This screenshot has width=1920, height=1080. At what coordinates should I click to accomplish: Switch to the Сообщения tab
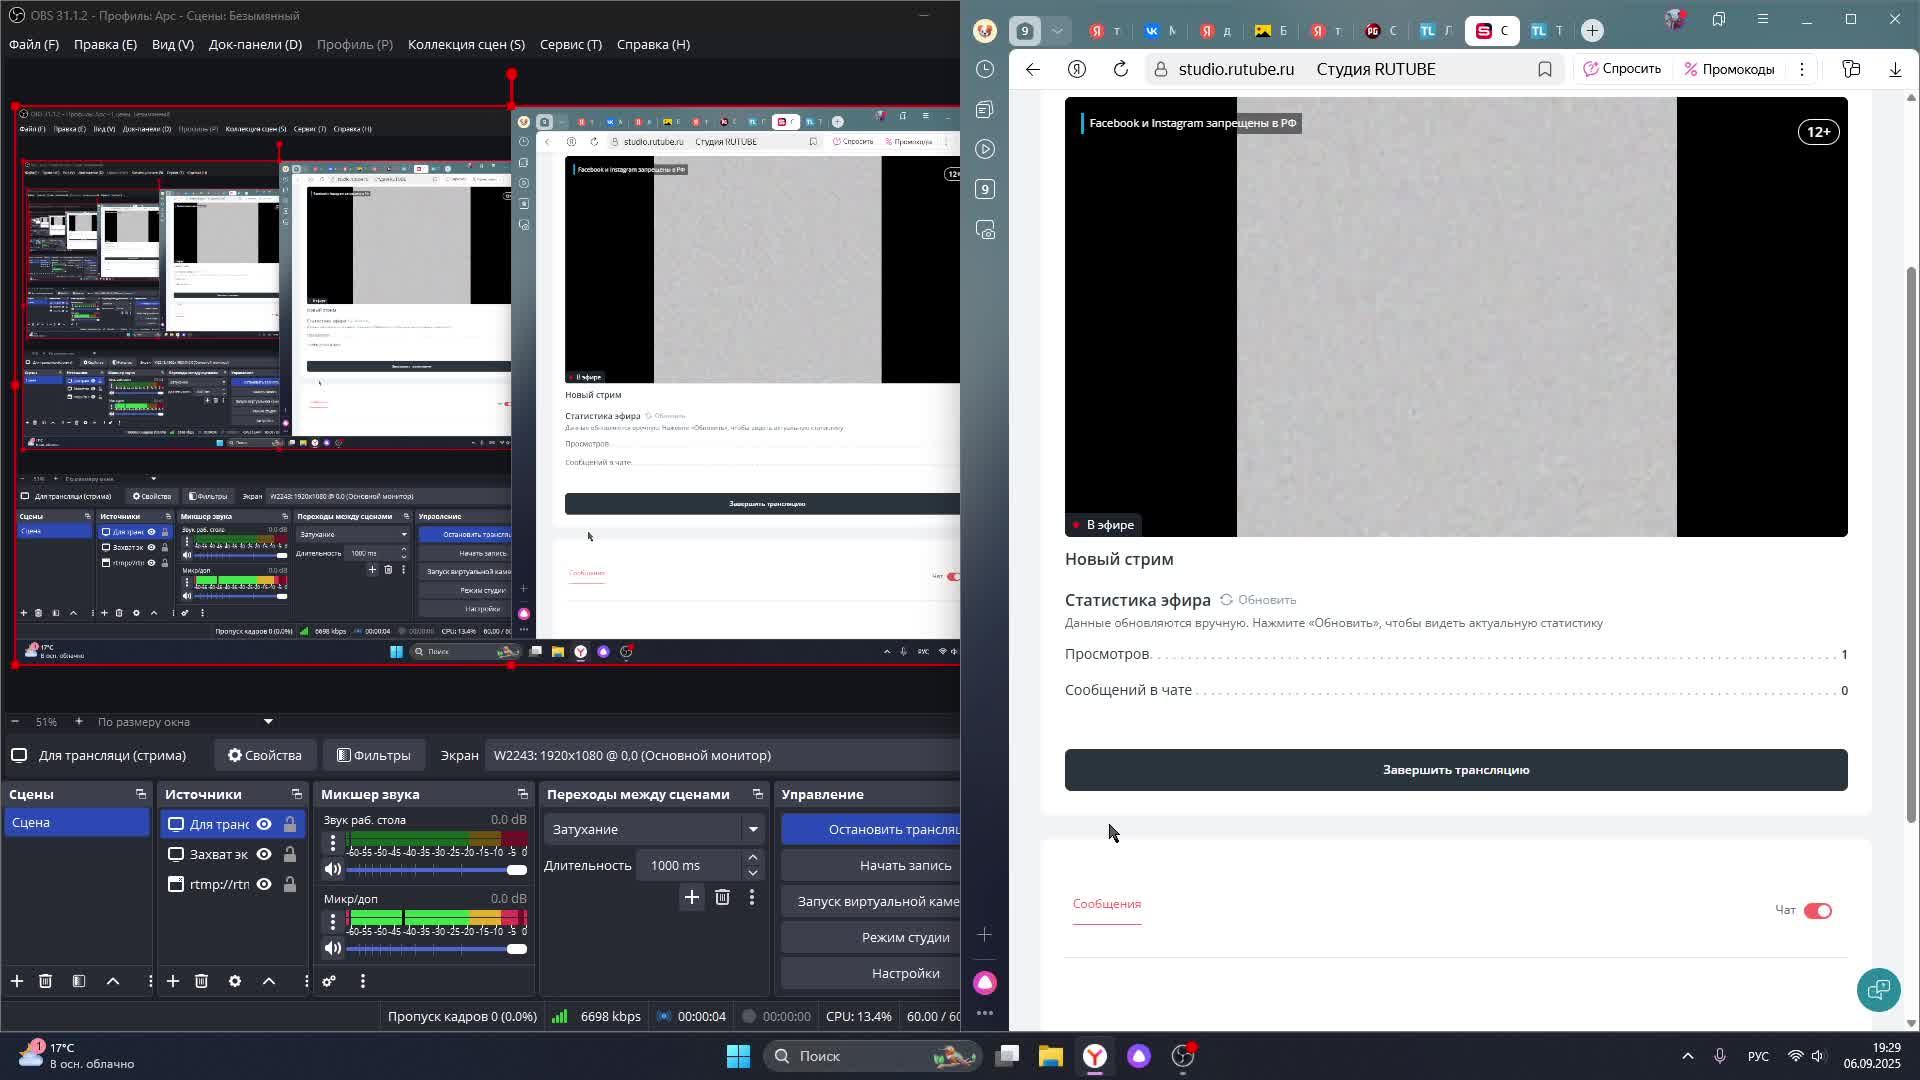(x=1106, y=904)
